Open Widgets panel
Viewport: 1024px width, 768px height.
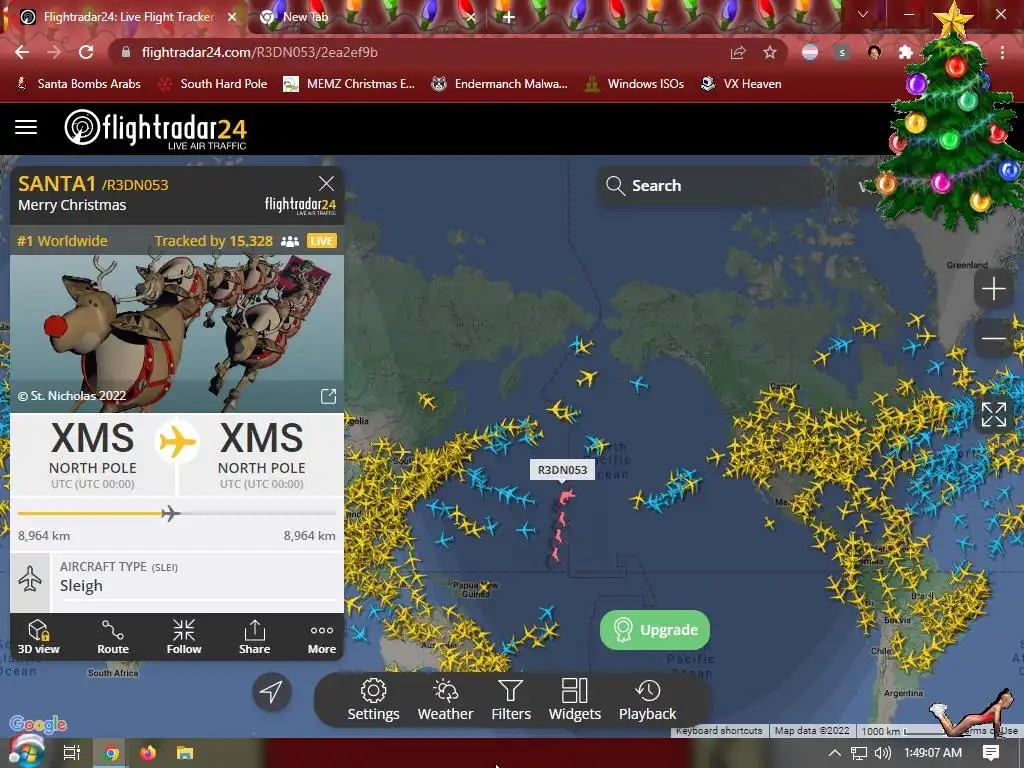575,700
